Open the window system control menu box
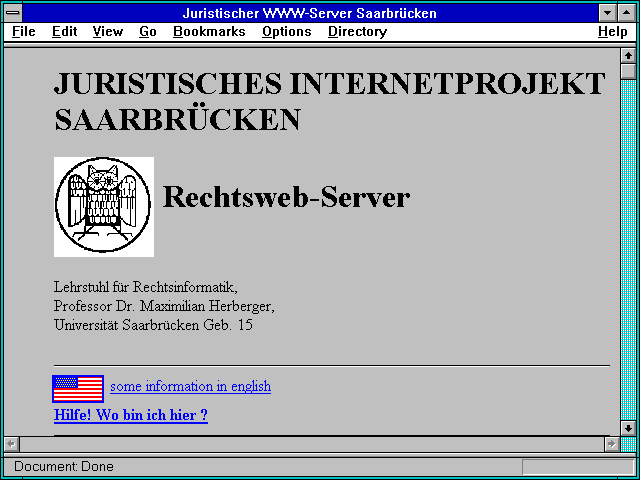Viewport: 640px width, 480px height. (x=13, y=13)
